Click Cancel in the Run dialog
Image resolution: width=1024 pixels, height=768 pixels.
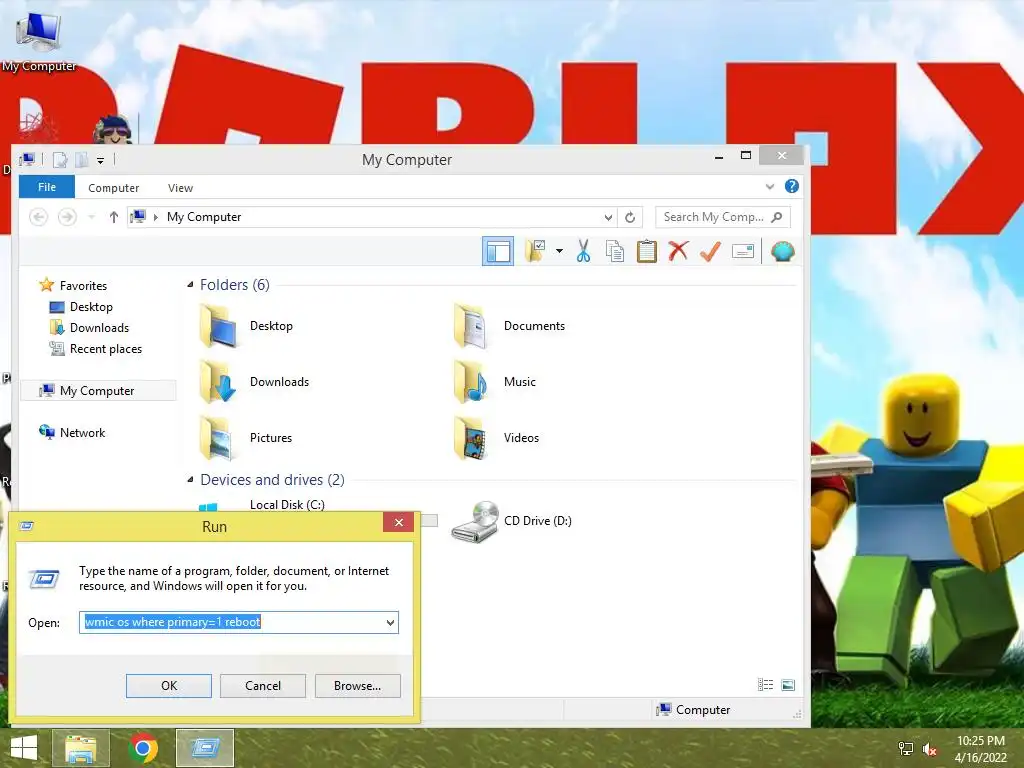click(263, 686)
